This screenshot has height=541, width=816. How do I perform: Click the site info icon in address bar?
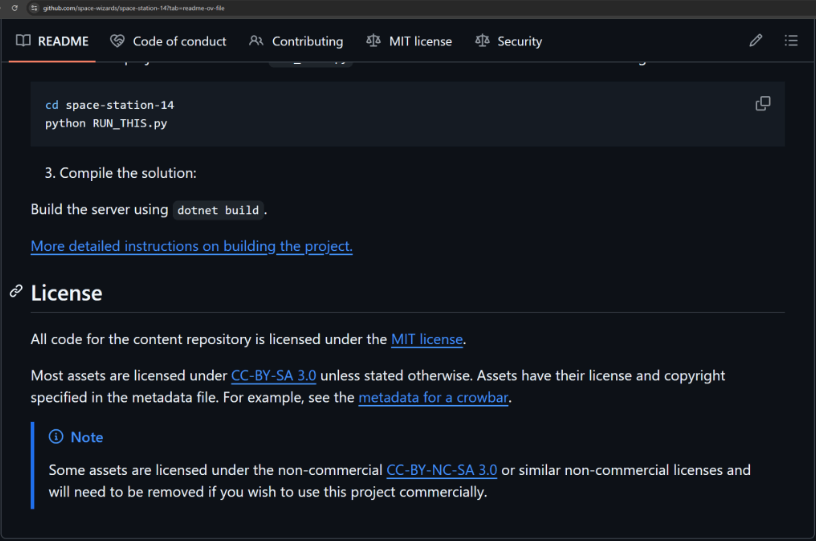click(34, 8)
